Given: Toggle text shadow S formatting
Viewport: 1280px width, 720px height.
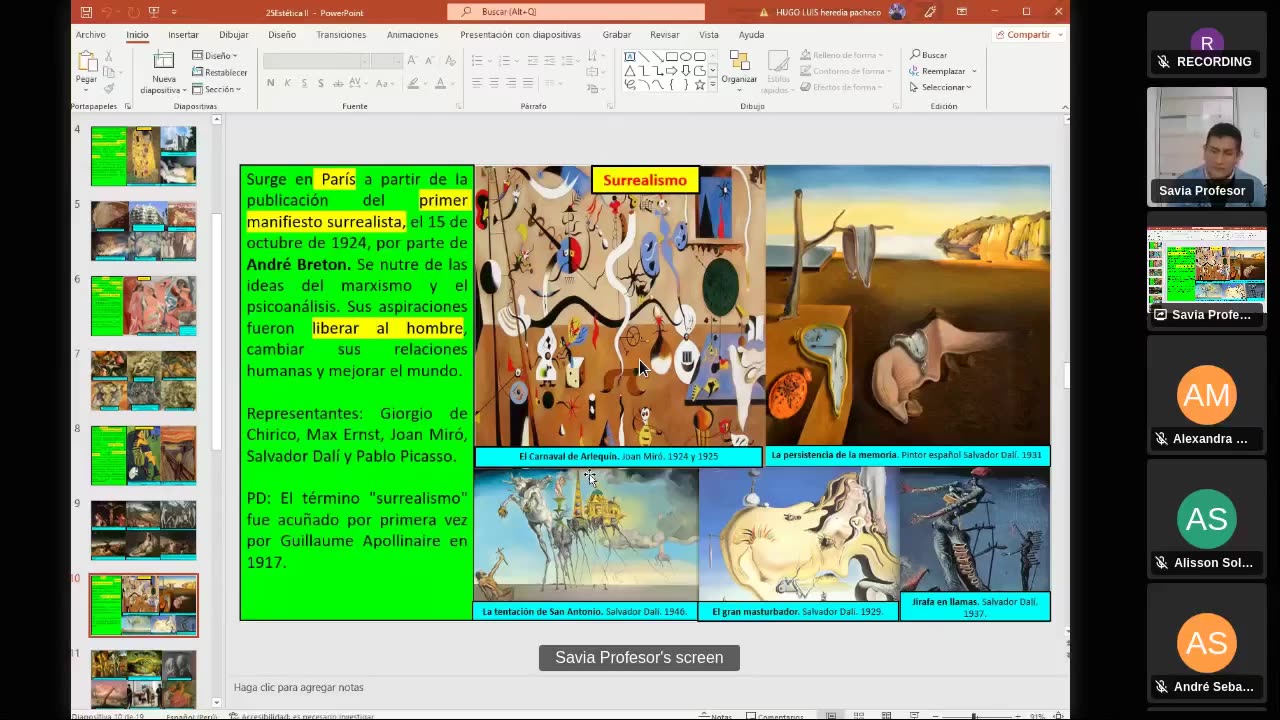Looking at the screenshot, I should coord(320,83).
